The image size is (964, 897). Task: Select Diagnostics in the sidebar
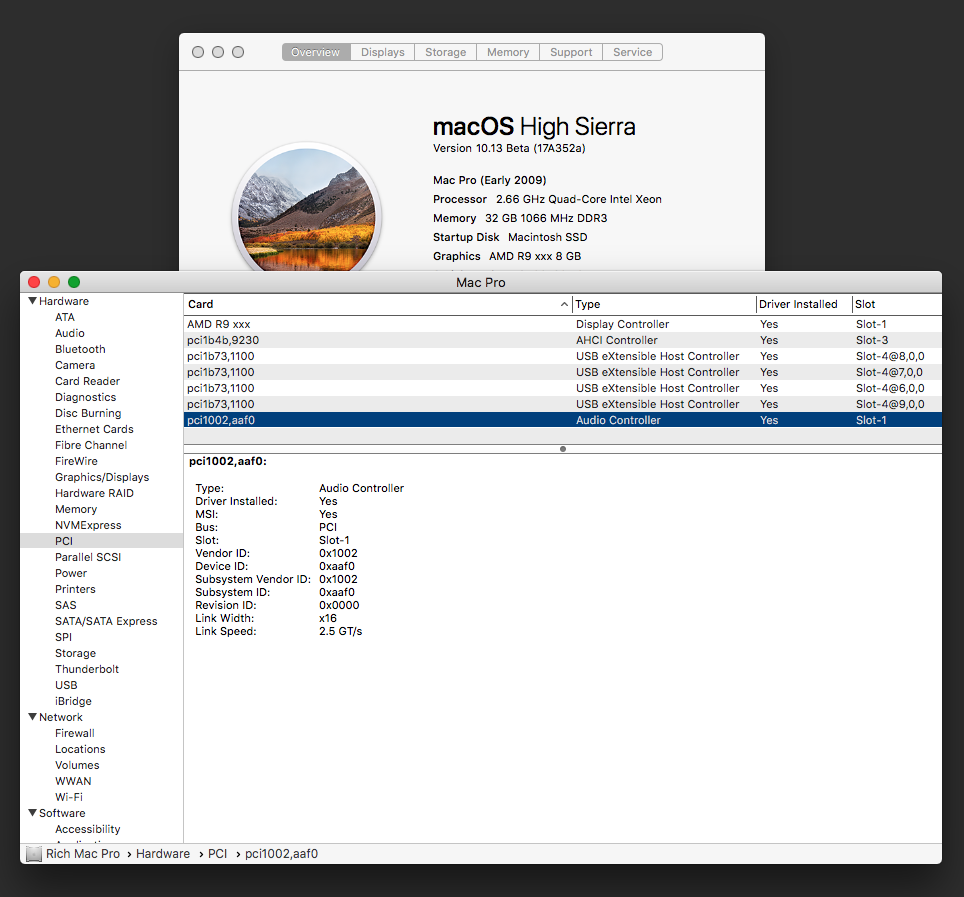click(85, 397)
